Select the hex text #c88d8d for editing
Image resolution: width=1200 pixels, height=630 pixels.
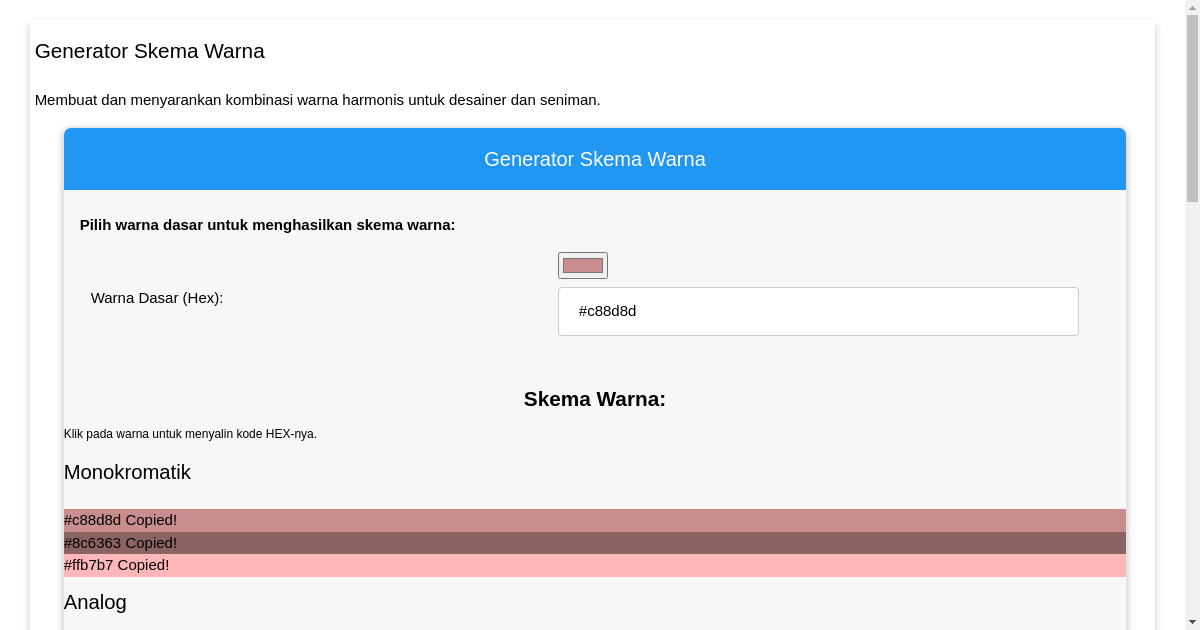click(608, 311)
